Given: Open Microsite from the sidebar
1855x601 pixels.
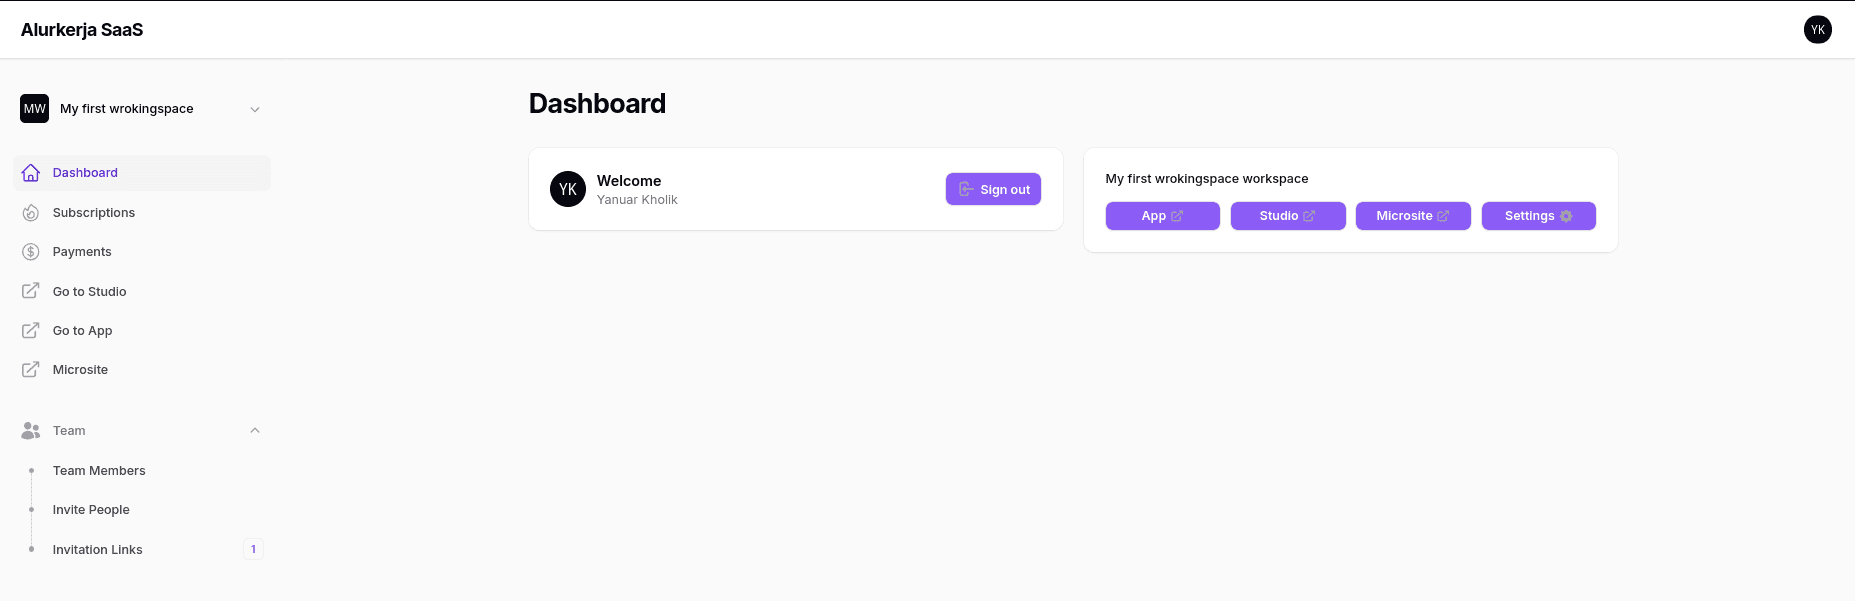Looking at the screenshot, I should click(142, 369).
